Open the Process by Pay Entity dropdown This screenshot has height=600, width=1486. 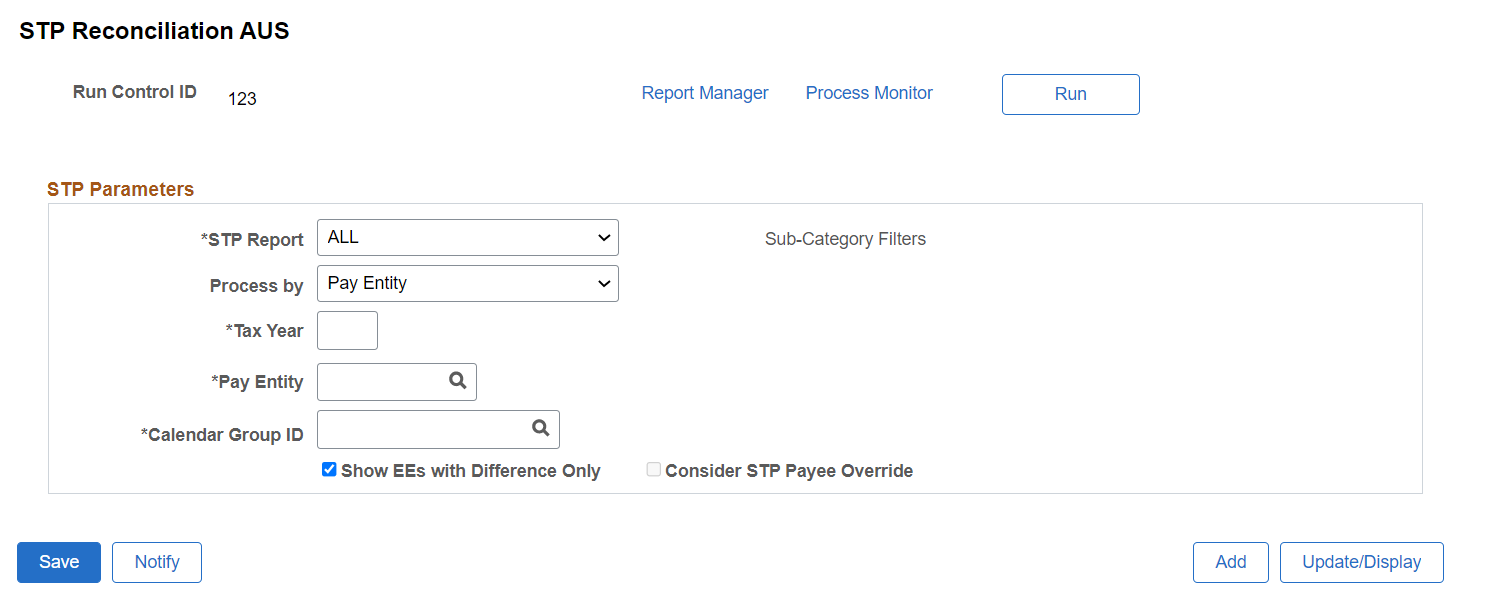[x=468, y=283]
